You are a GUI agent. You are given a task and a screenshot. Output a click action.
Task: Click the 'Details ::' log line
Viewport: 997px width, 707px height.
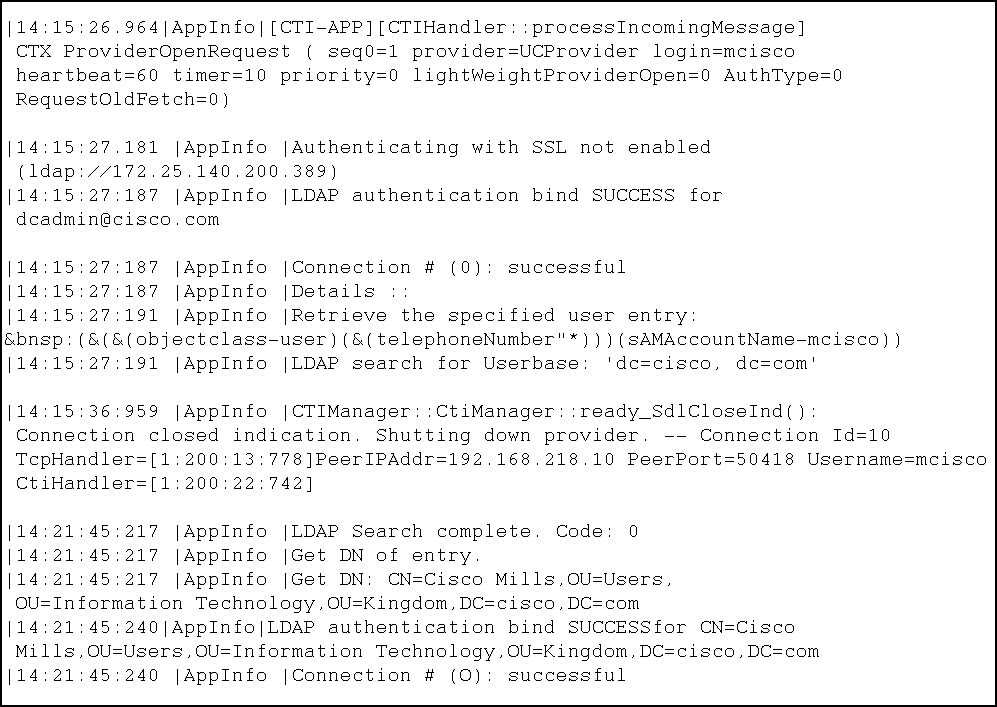(x=351, y=291)
